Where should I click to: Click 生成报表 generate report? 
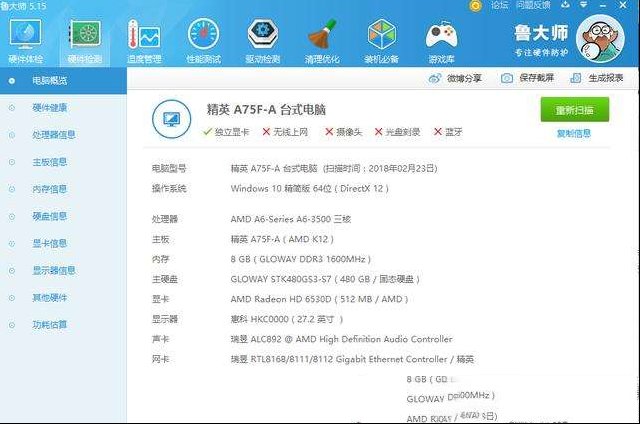pos(596,78)
